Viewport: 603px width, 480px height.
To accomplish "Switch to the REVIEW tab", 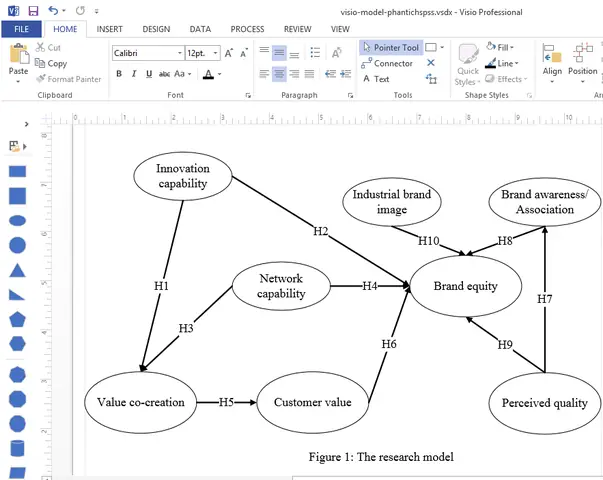I will coord(298,29).
